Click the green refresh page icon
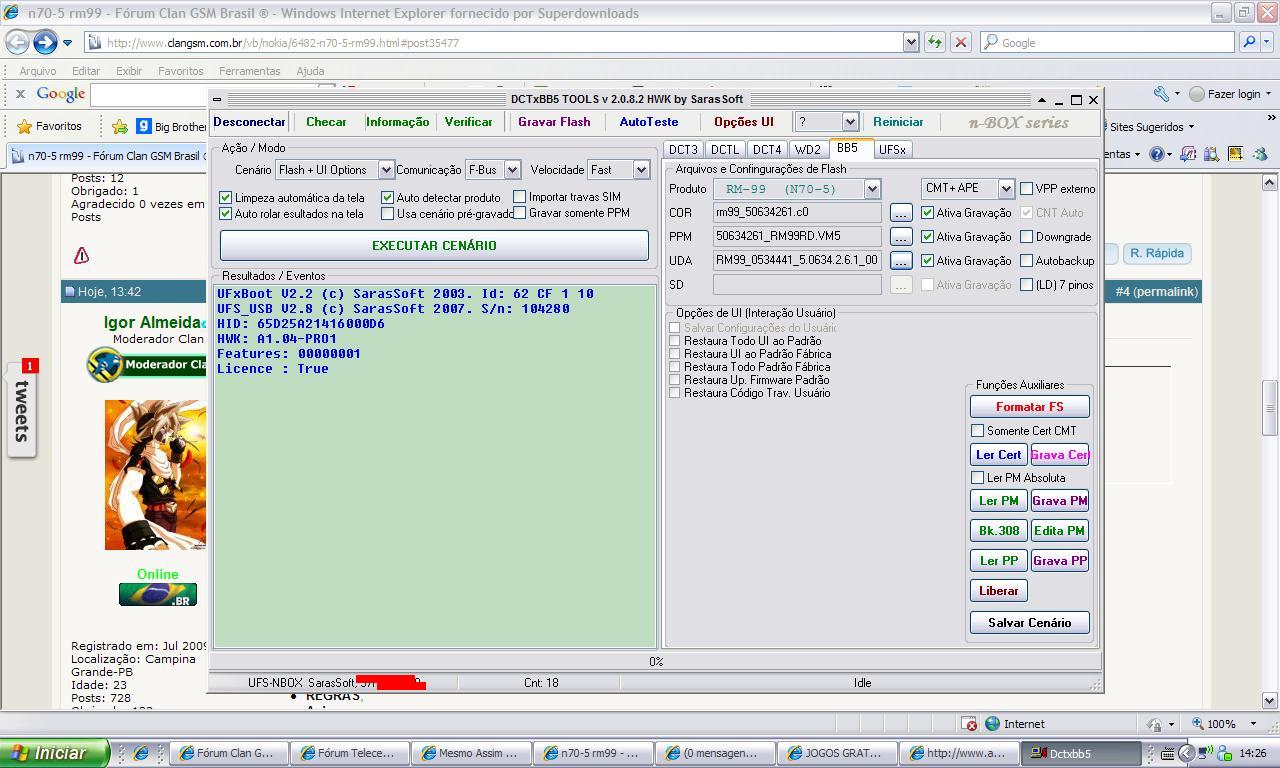The width and height of the screenshot is (1280, 768). (935, 42)
